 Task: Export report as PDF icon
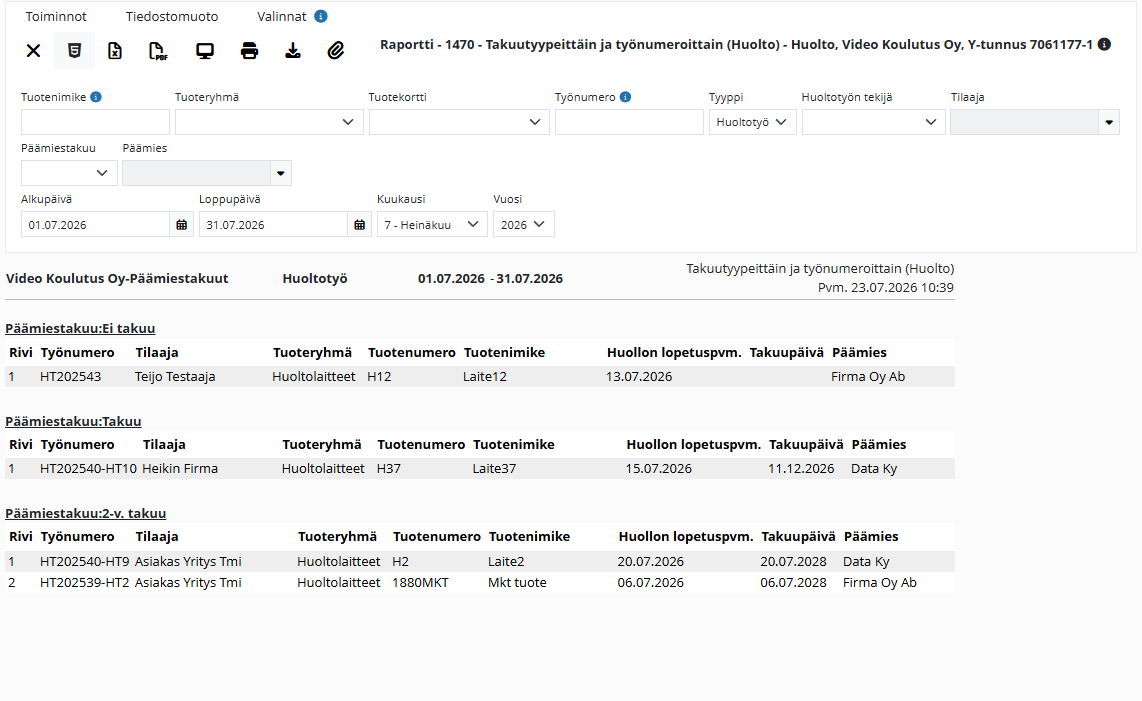(158, 50)
